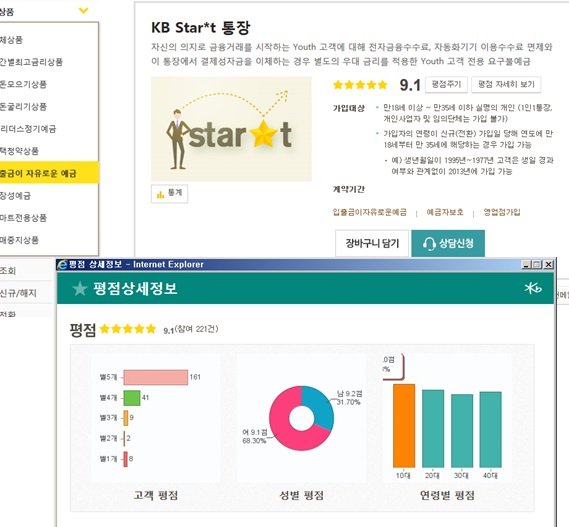Click the popup's 평점 five-star row
The height and width of the screenshot is (527, 569).
128,329
